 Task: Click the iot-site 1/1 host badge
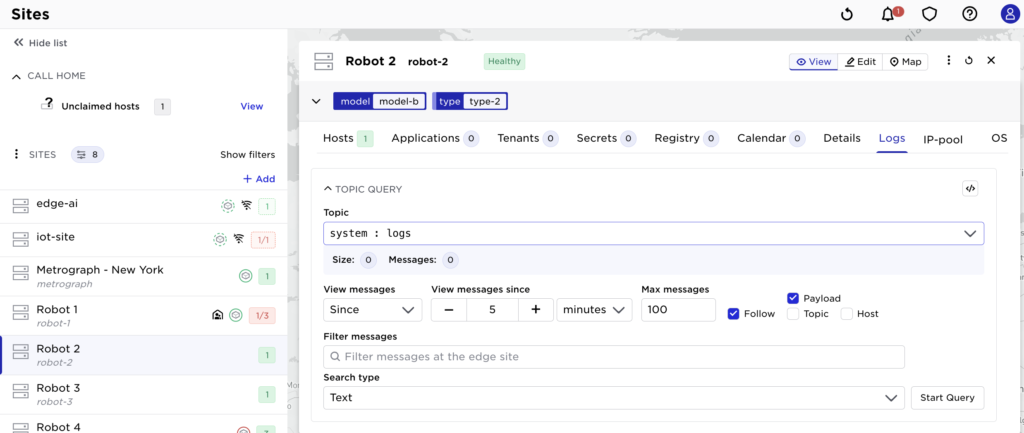(x=263, y=240)
